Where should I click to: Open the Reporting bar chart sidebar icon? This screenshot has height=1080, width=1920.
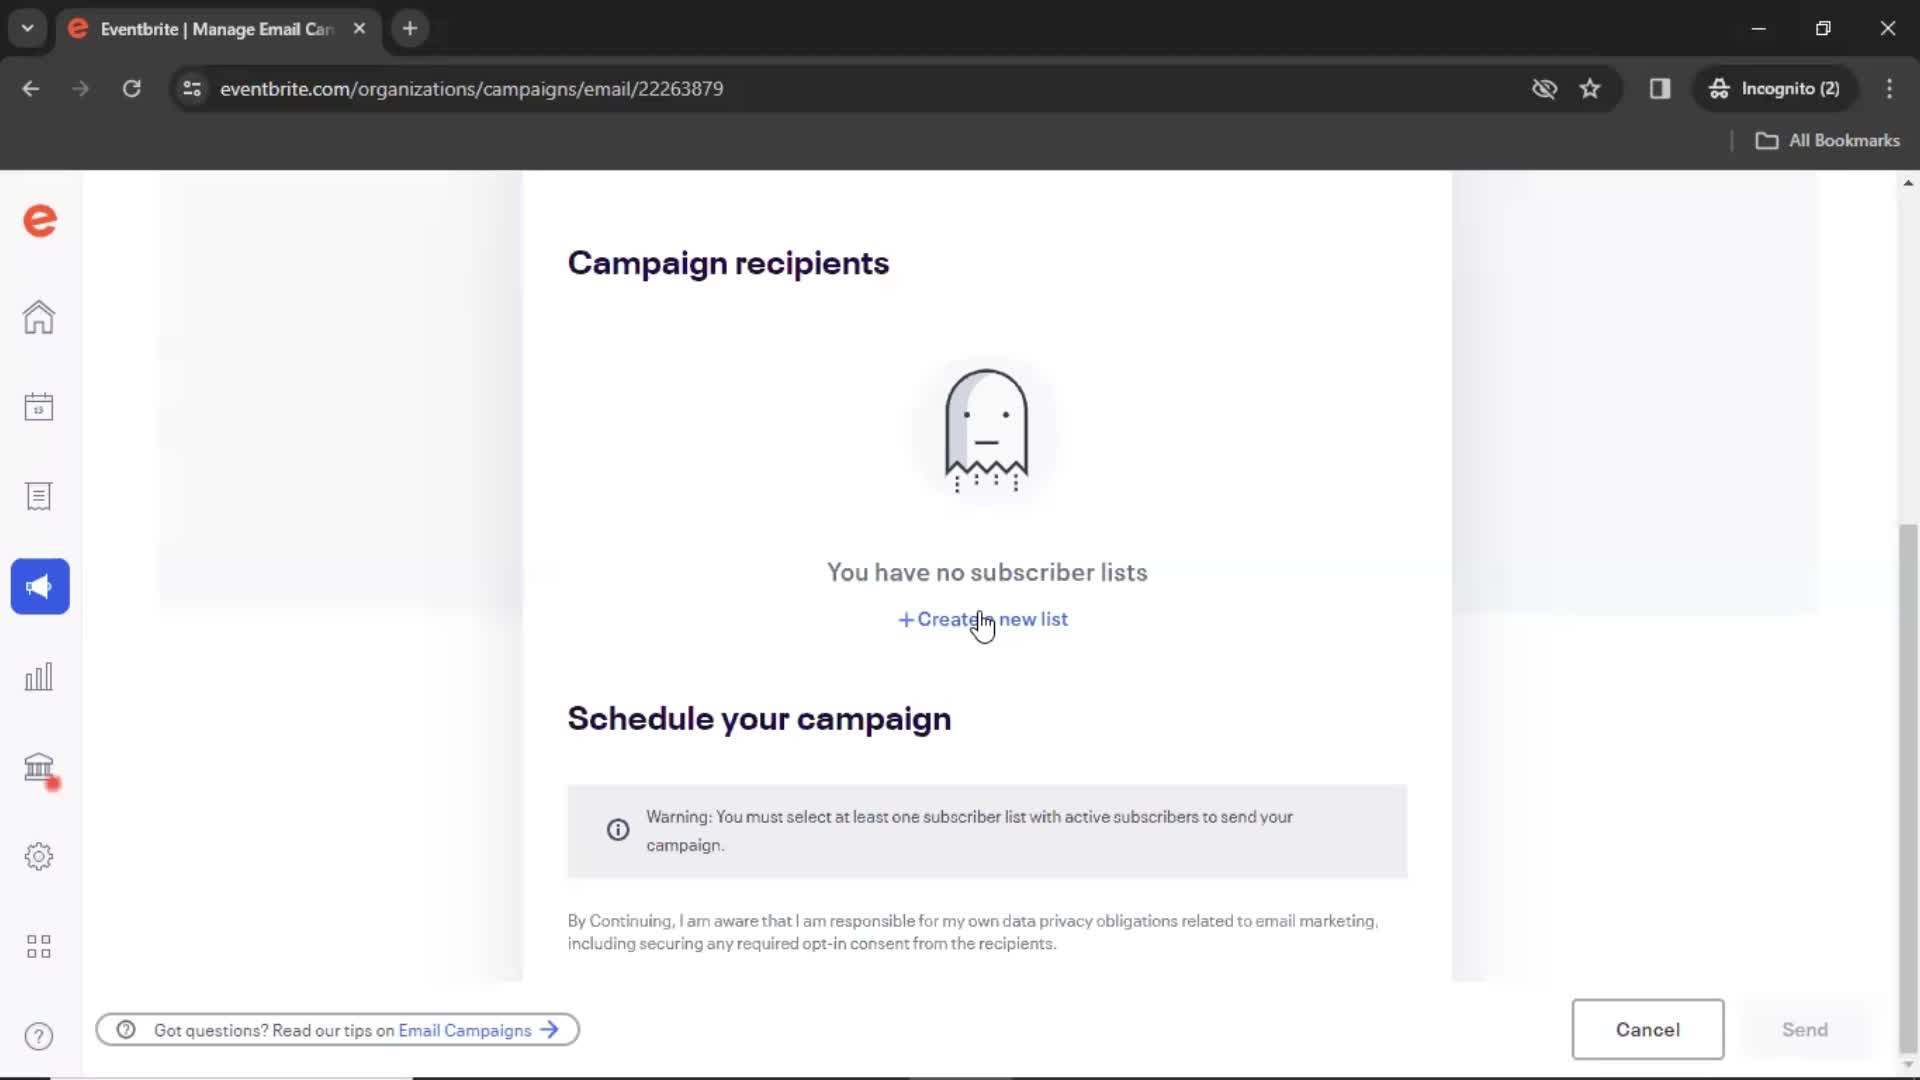click(x=39, y=677)
